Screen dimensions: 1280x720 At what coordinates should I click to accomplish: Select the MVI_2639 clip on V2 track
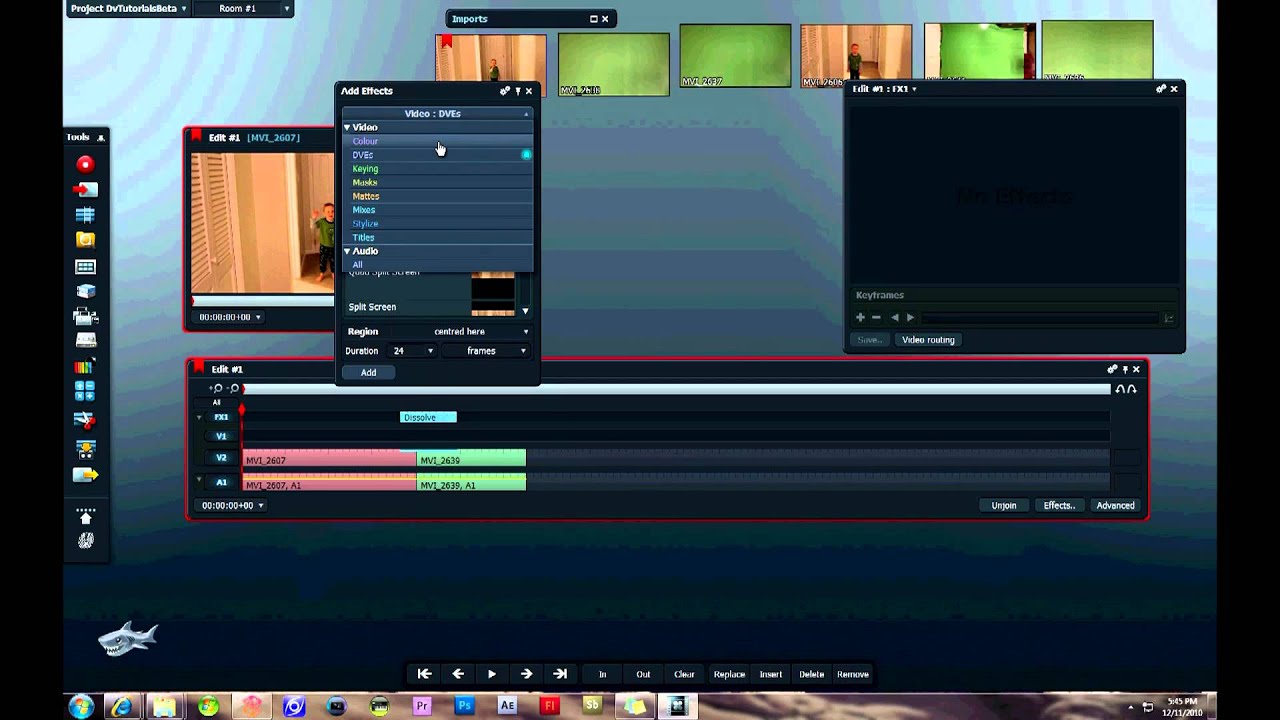coord(471,458)
